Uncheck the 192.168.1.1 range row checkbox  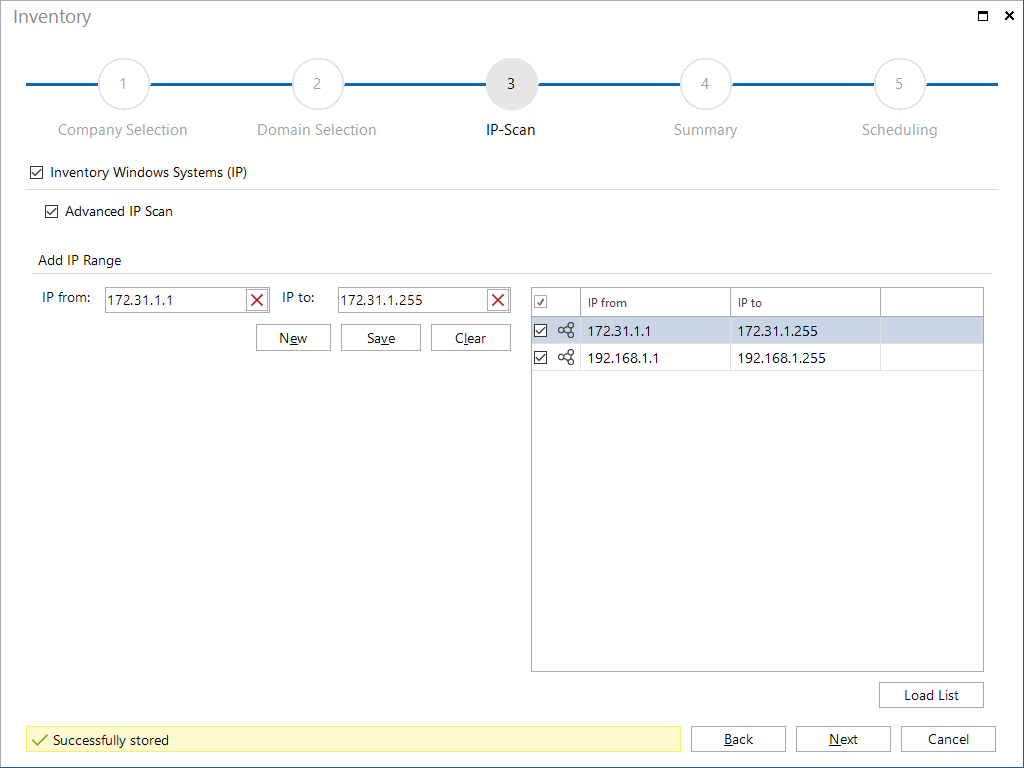click(x=541, y=357)
